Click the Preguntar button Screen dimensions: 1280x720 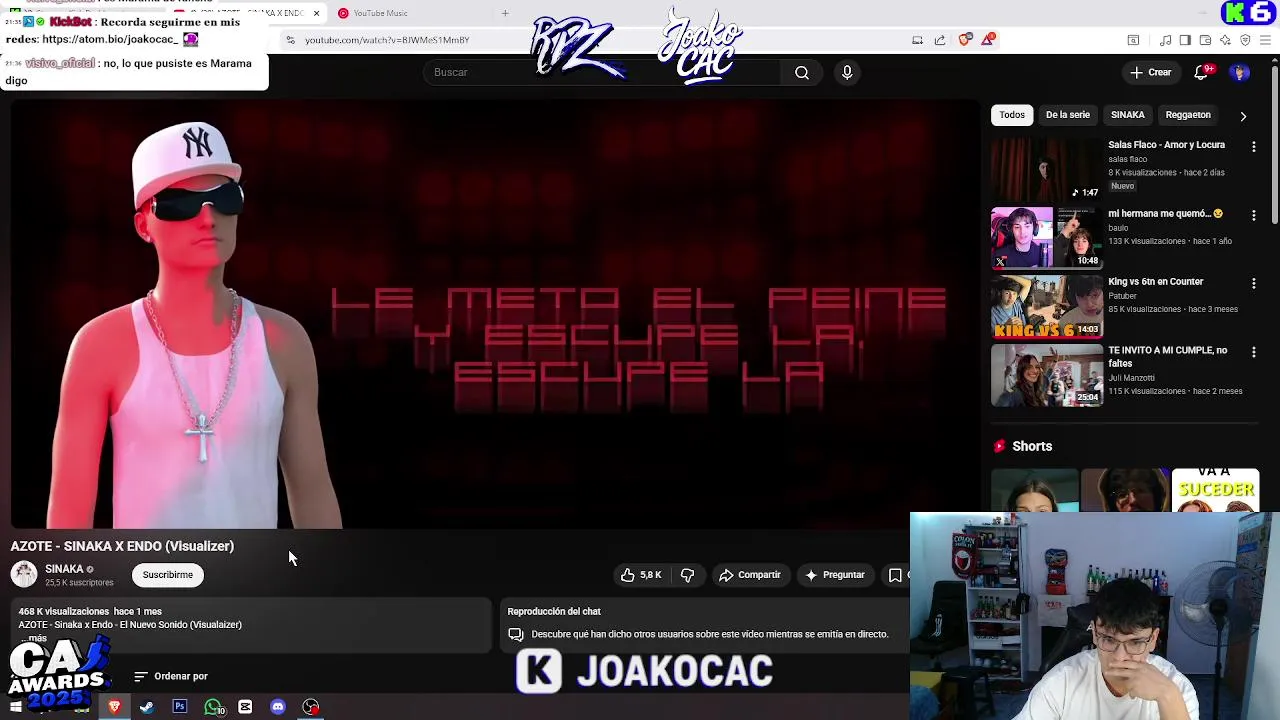pos(835,575)
